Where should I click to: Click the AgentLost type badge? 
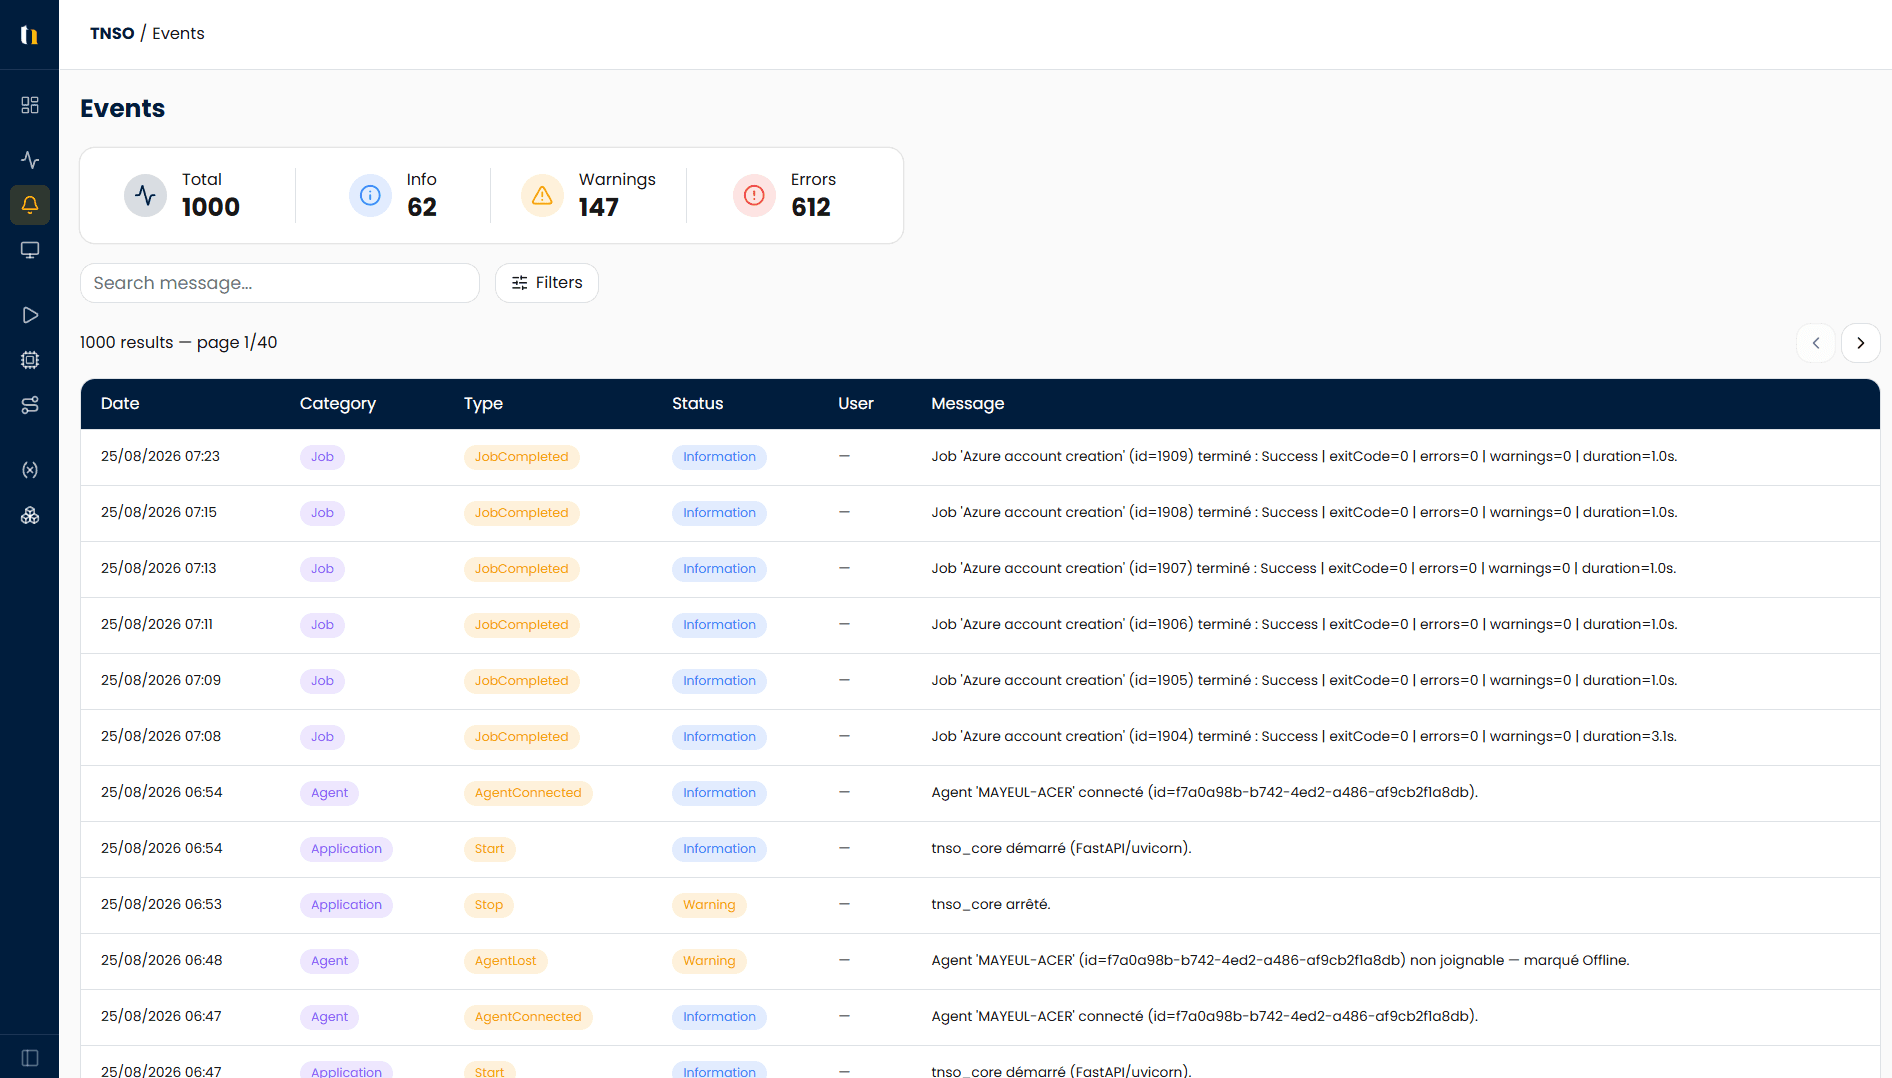505,961
